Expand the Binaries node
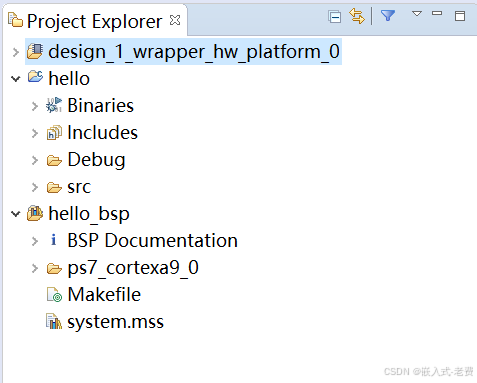Screen dimensions: 477x383 coord(35,106)
